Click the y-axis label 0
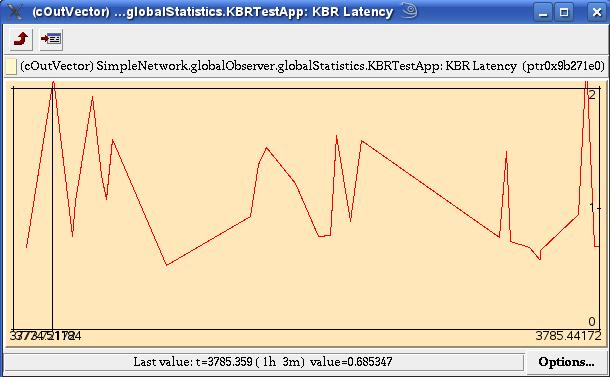The height and width of the screenshot is (377, 610). coord(592,322)
